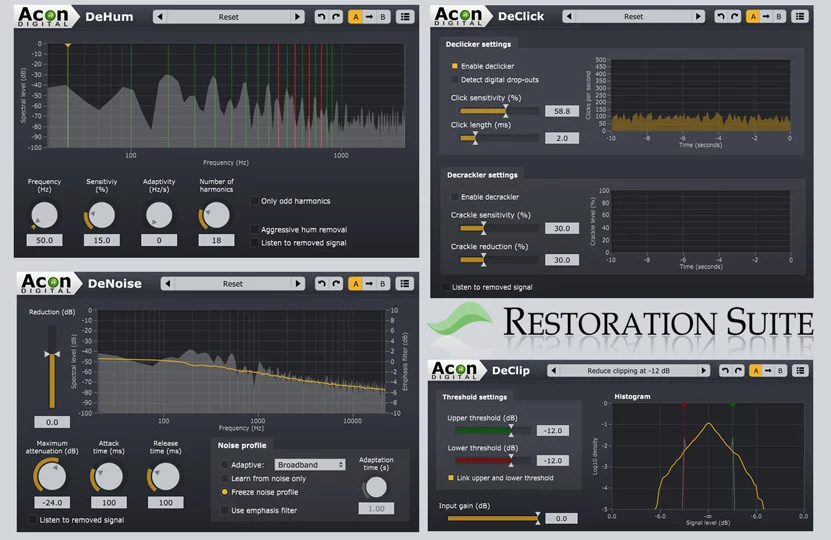Open the DeNoise Reset preset dropdown
Viewport: 831px width, 540px height.
tap(233, 284)
